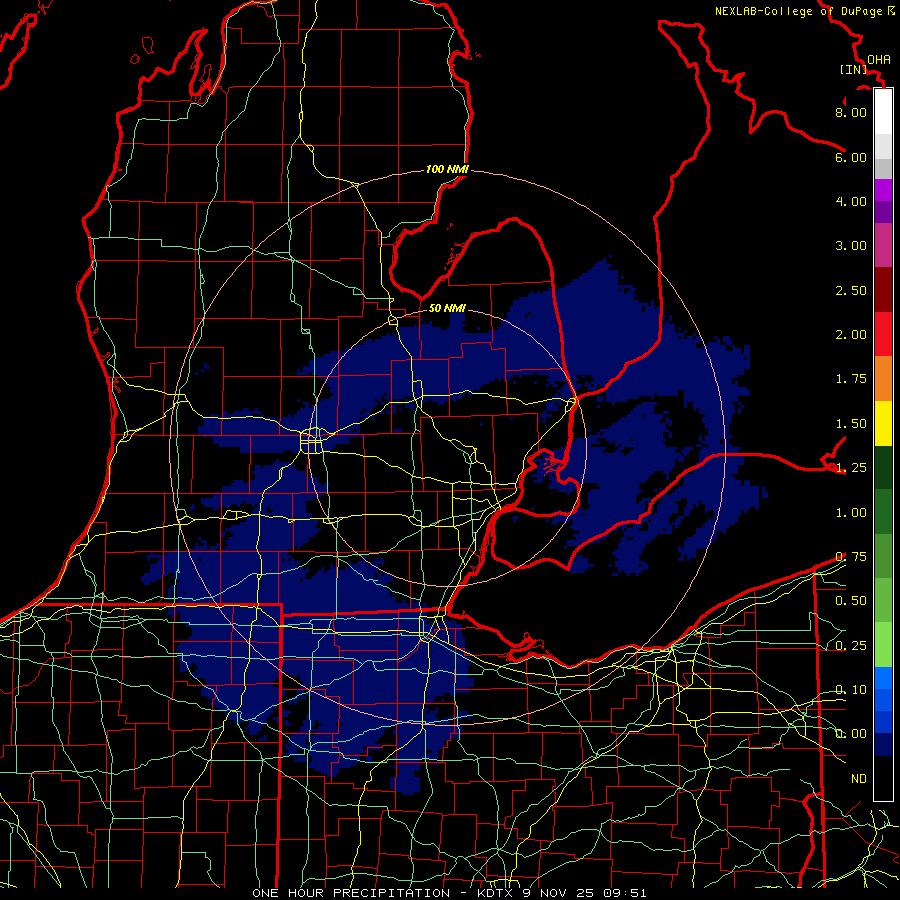The height and width of the screenshot is (900, 900).
Task: Select the 3.00 legend value
Action: (851, 246)
